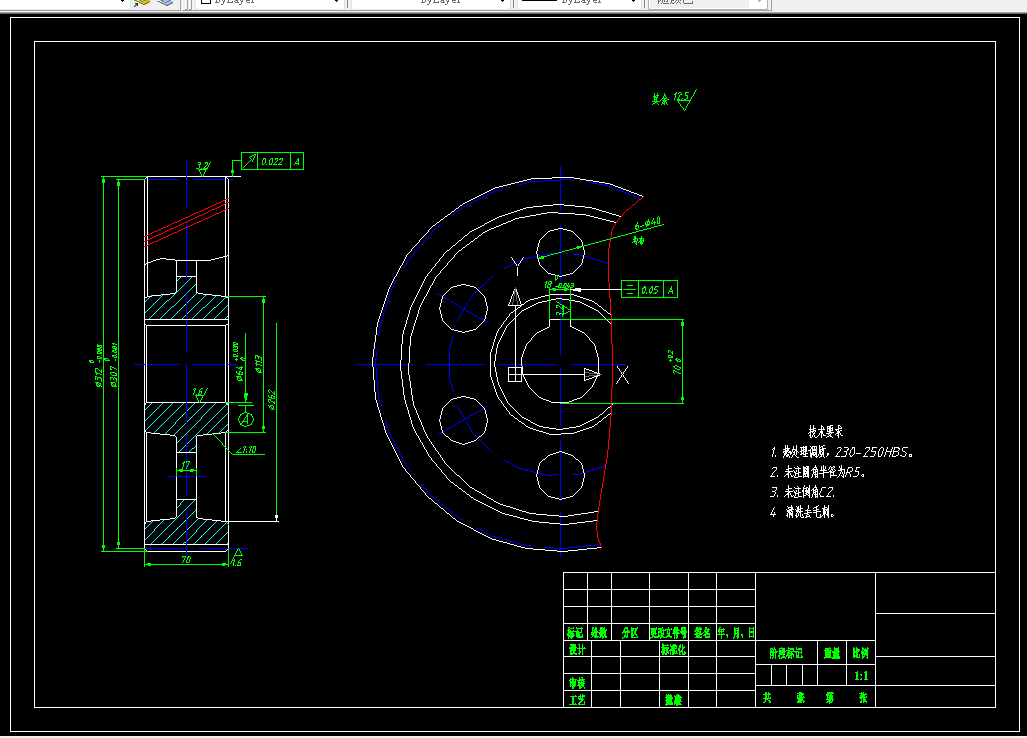
Task: Click the 比例 cell in title block
Action: (x=861, y=654)
